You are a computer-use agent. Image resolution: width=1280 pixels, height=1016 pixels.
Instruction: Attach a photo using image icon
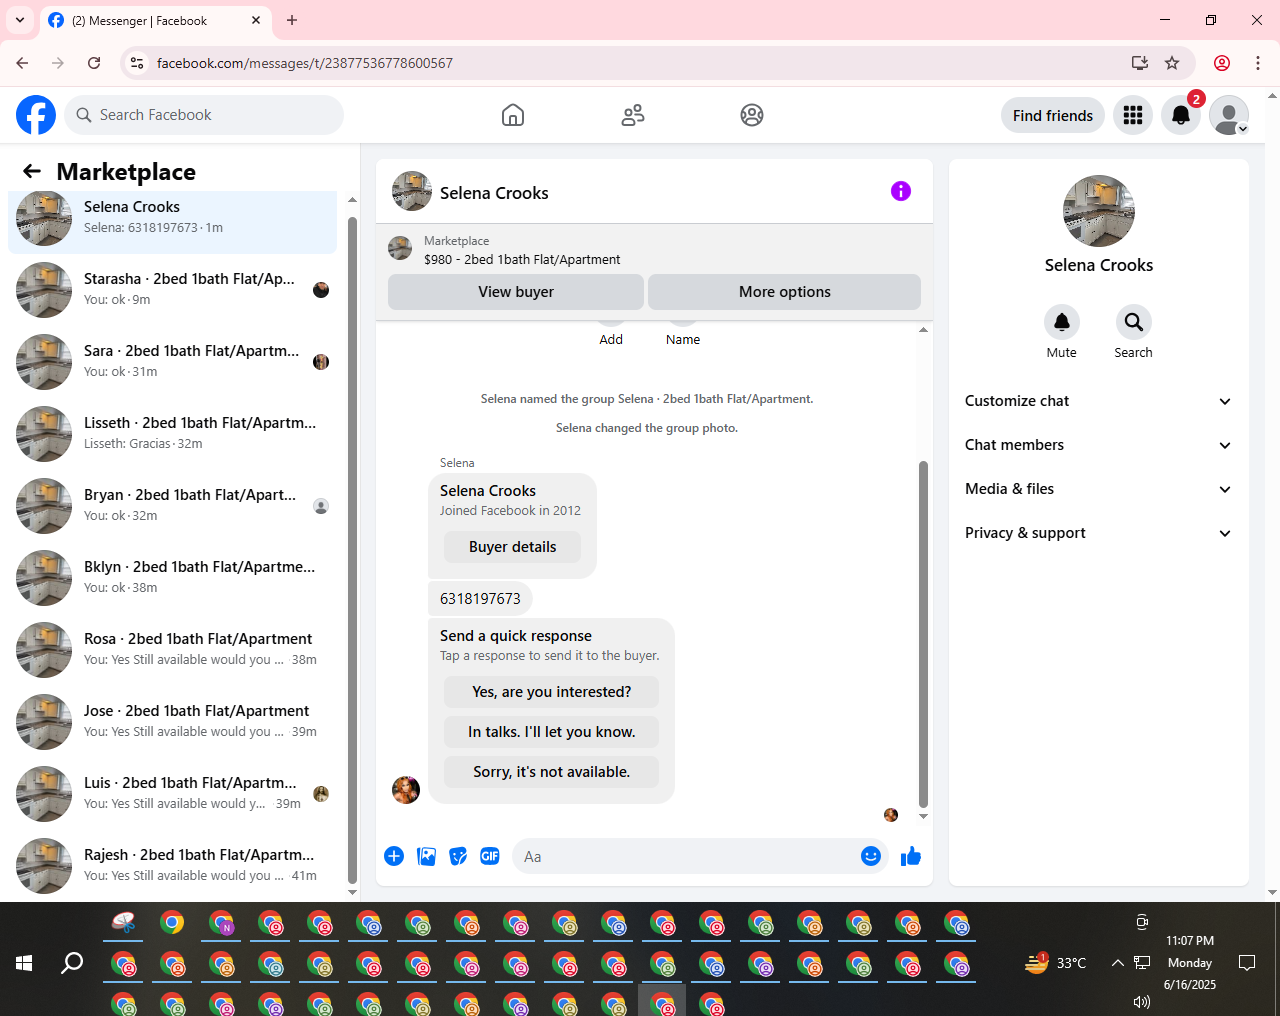click(x=426, y=856)
